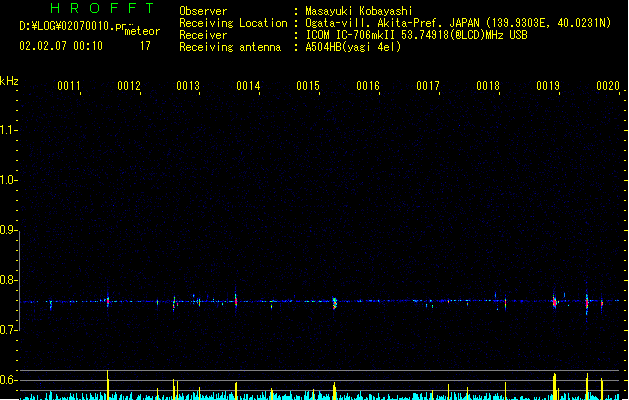Click the 0.8 kHz axis tick label

7,280
